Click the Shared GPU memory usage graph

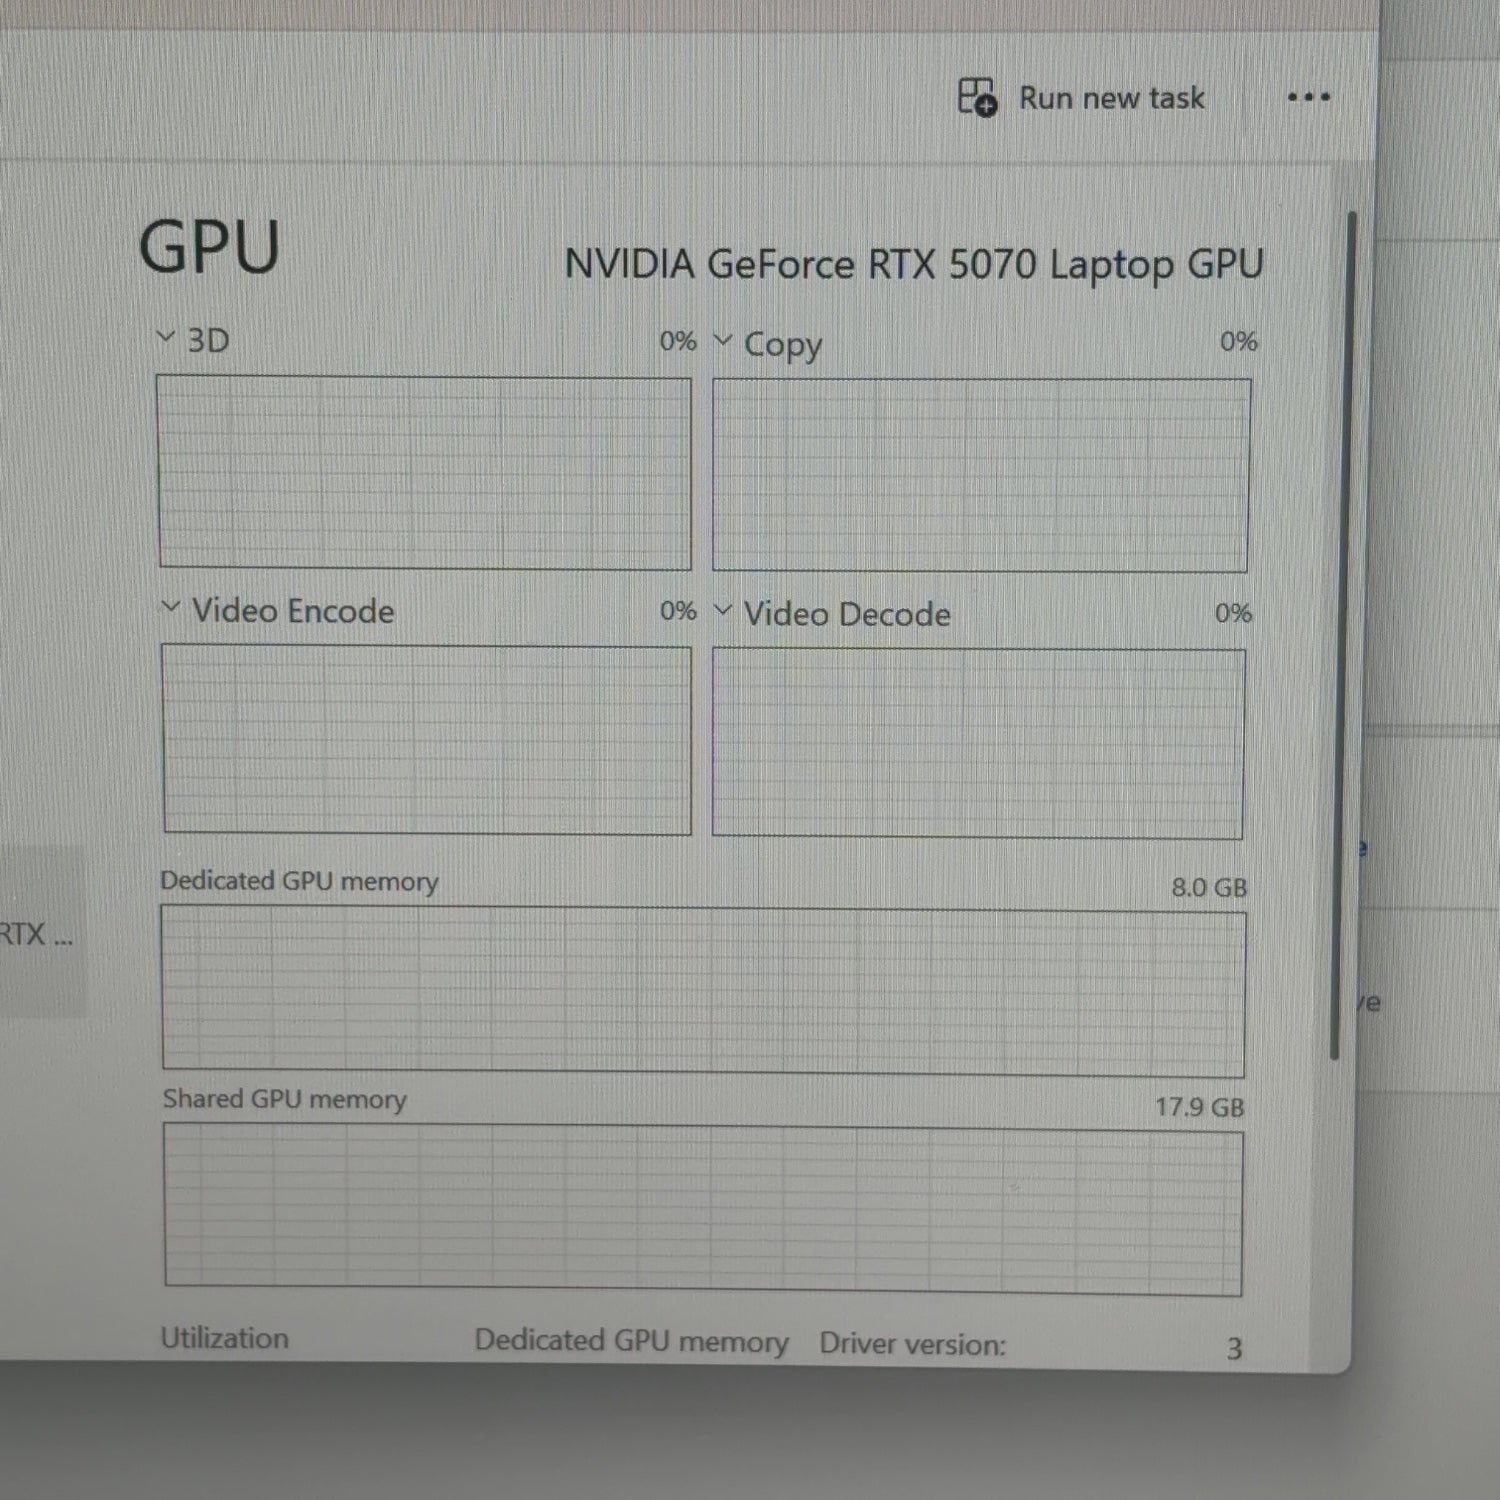point(703,1209)
